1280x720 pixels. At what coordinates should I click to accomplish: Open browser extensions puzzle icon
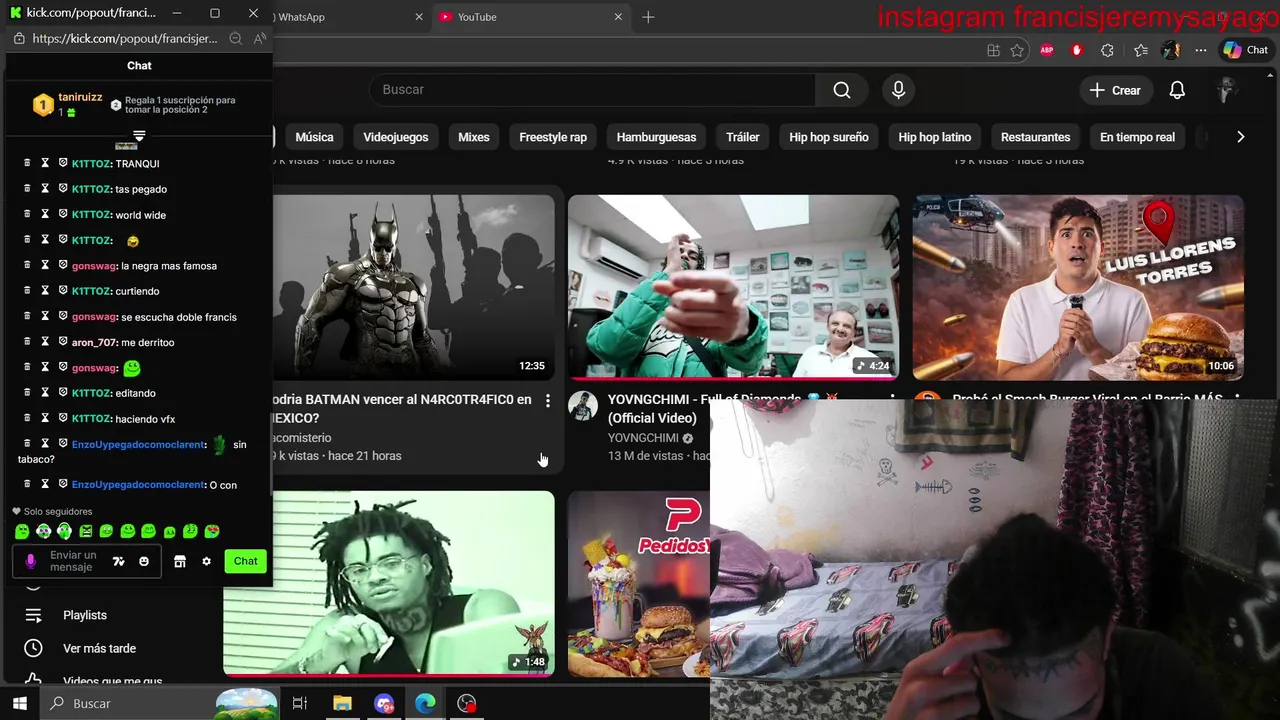click(x=1107, y=50)
